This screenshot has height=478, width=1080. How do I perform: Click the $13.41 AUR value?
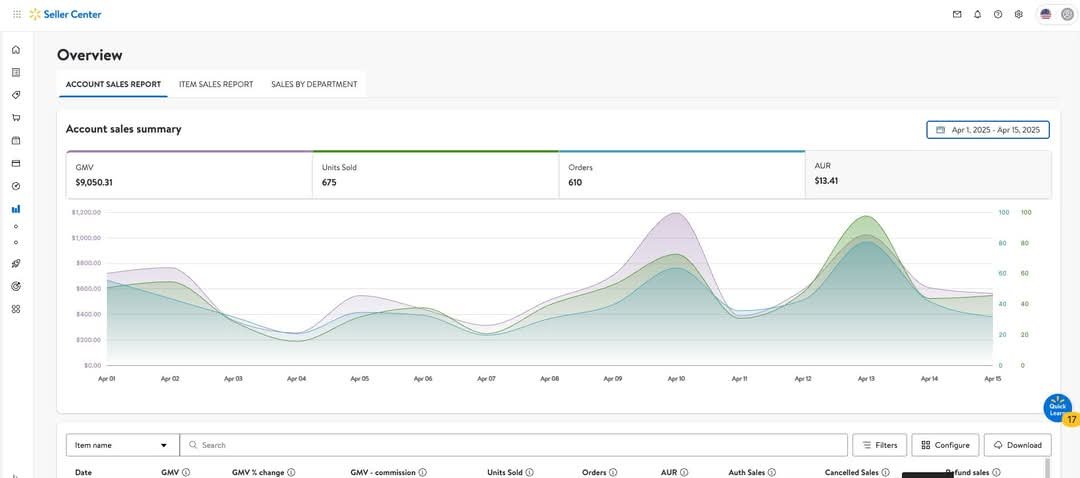coord(826,182)
